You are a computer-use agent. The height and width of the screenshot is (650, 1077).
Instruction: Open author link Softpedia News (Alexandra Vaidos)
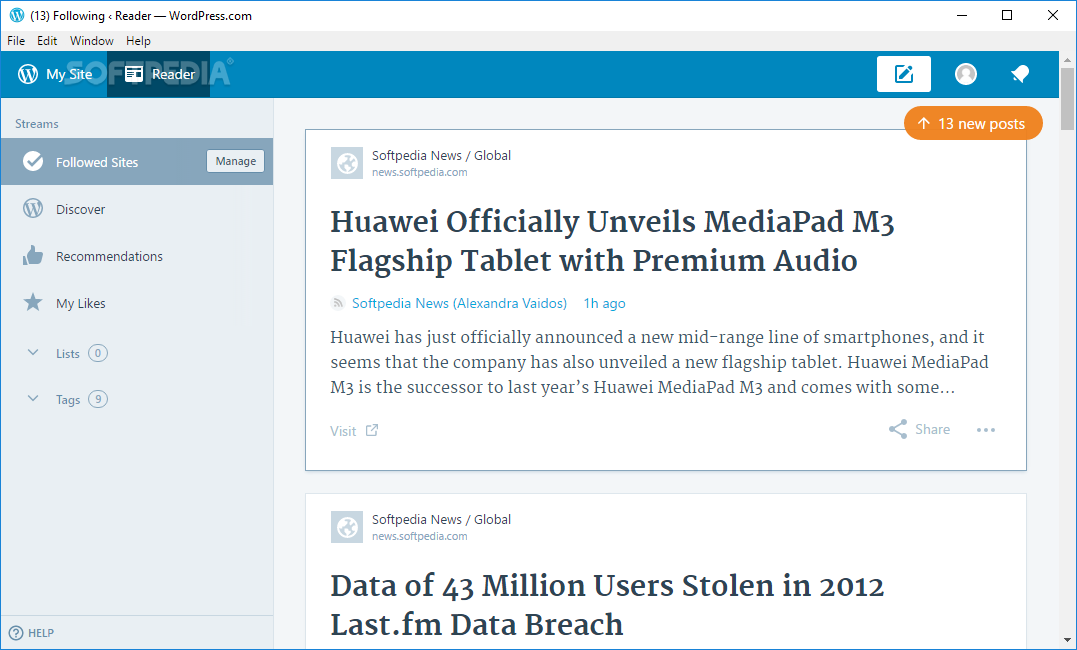460,303
